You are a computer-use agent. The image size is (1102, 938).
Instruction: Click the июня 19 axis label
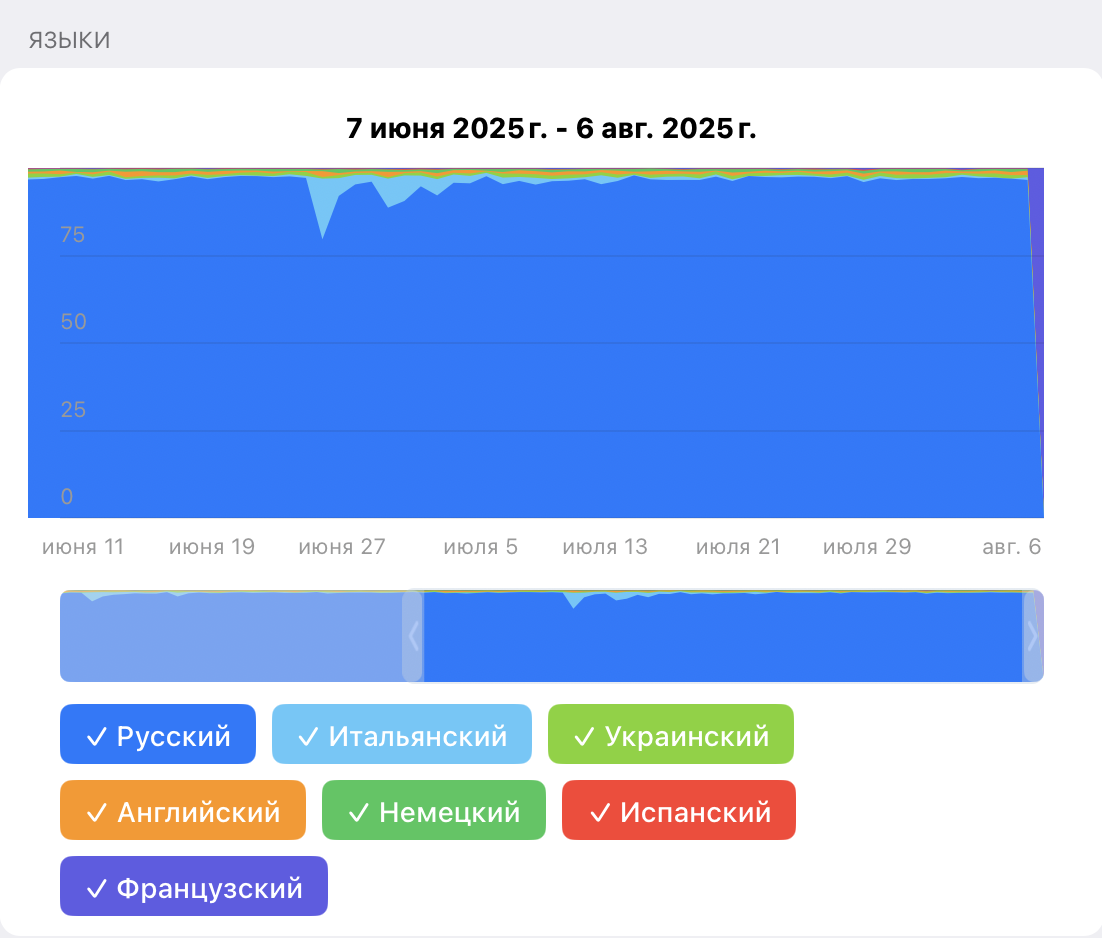[x=212, y=547]
